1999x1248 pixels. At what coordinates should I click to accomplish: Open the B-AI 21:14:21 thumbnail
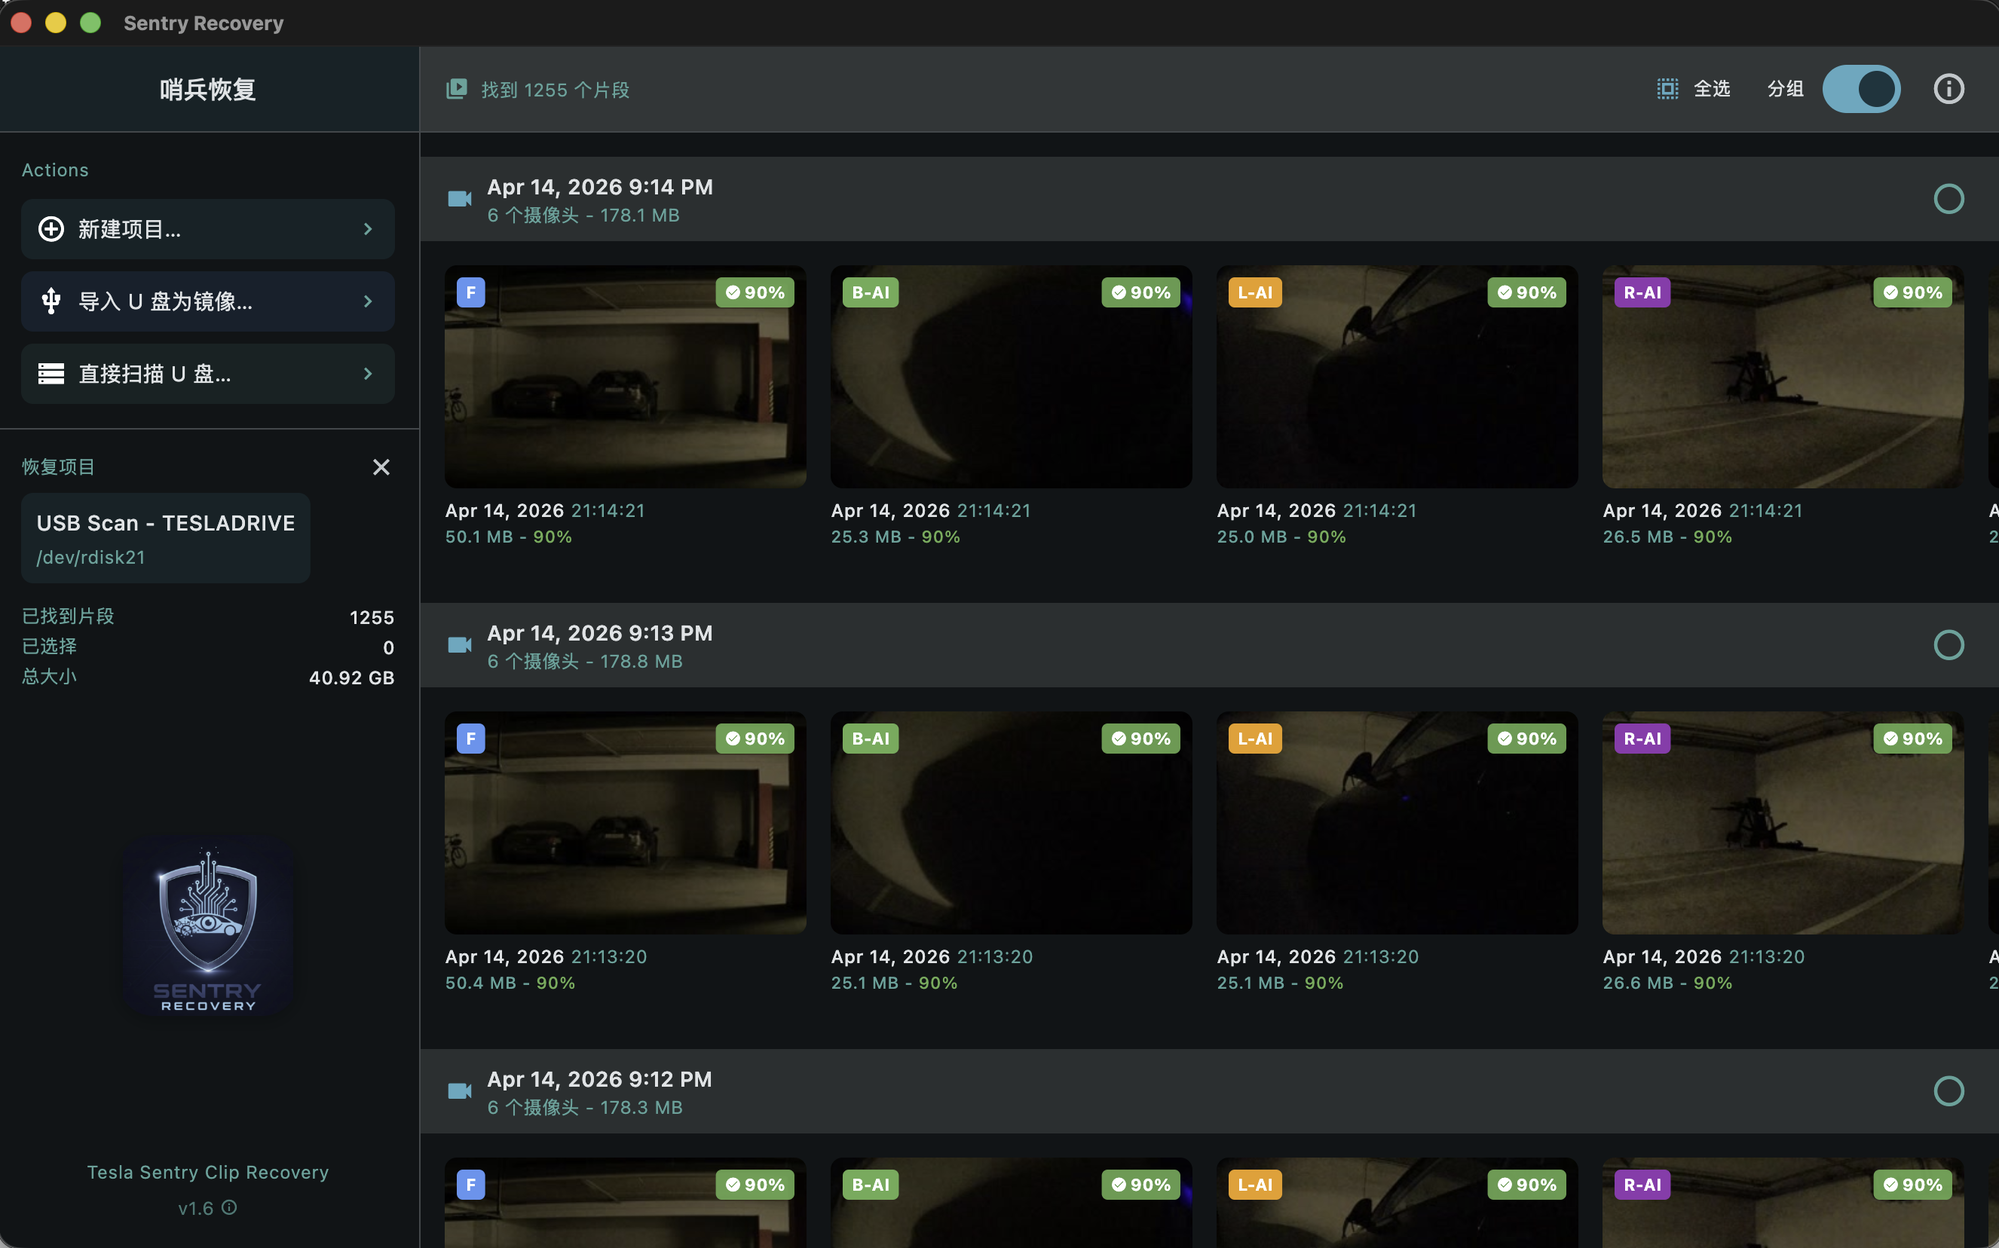[x=1011, y=377]
